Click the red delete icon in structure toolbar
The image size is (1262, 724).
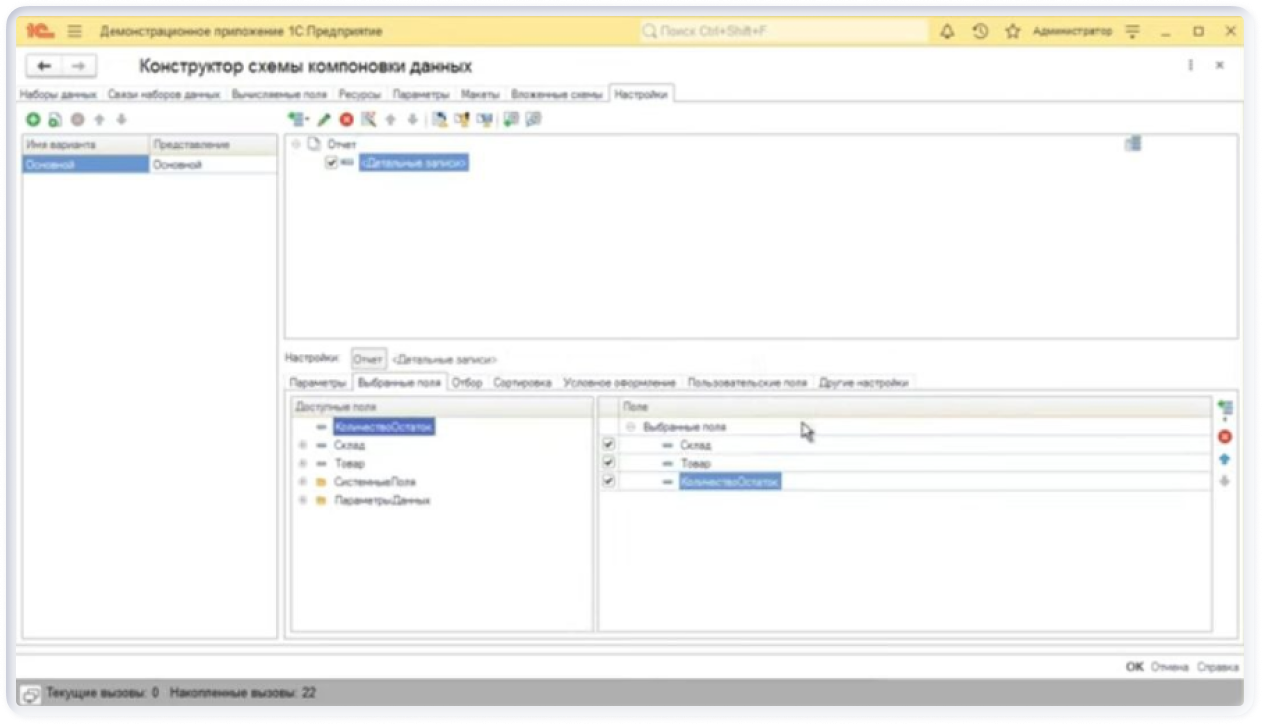point(346,119)
